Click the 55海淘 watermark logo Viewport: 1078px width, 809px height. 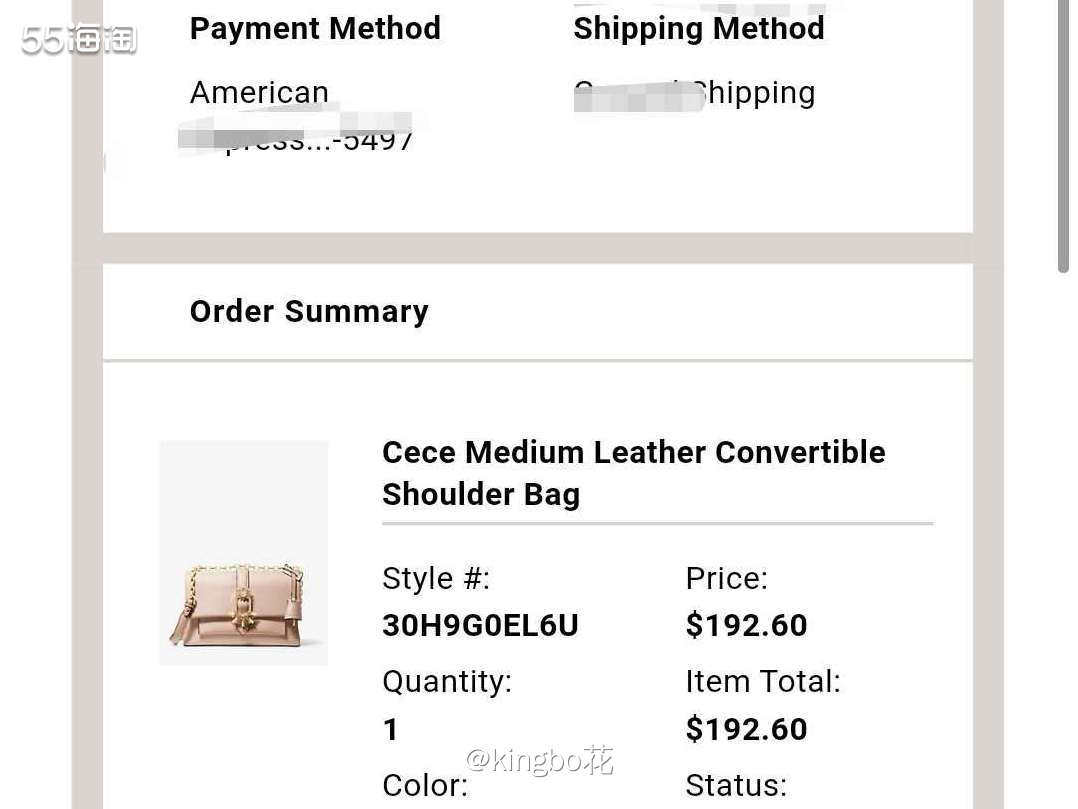coord(79,39)
